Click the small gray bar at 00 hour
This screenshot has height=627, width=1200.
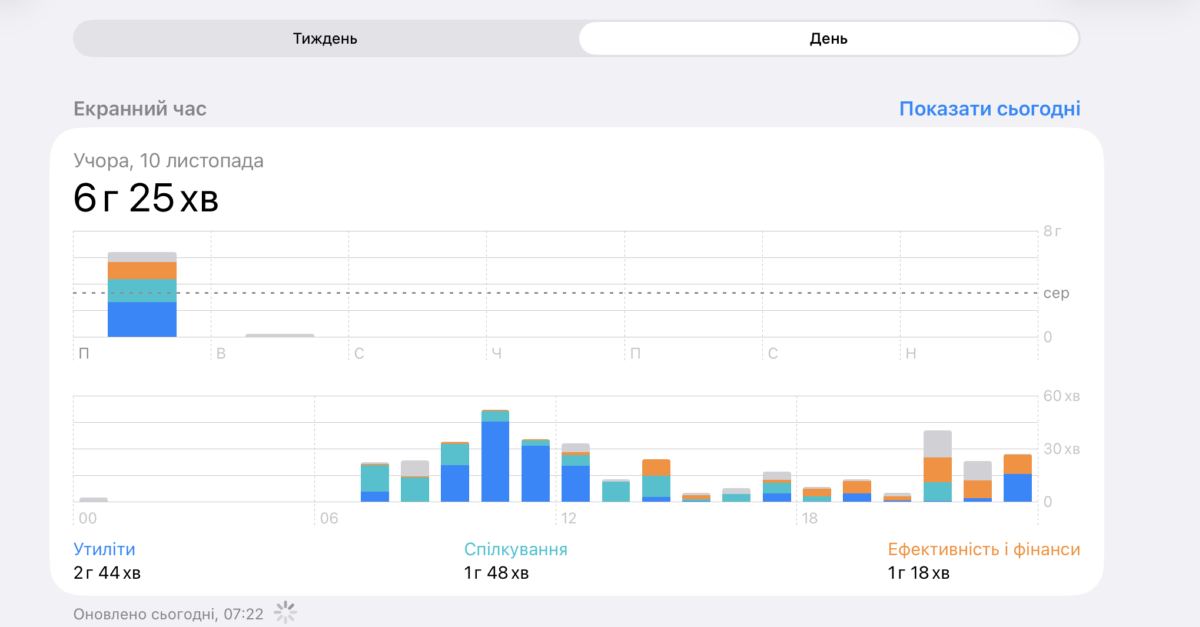tap(93, 499)
